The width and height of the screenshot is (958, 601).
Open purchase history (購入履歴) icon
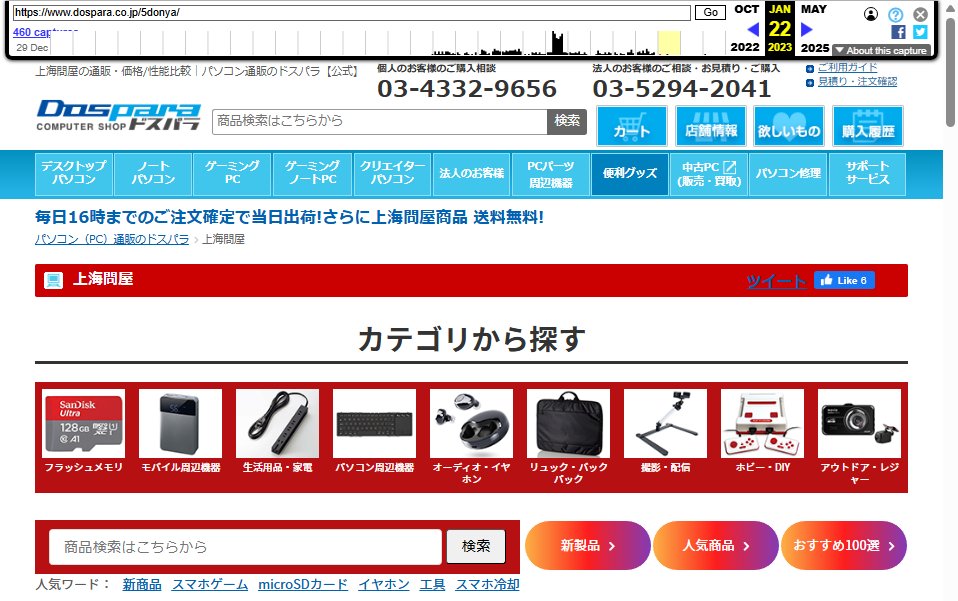(868, 126)
